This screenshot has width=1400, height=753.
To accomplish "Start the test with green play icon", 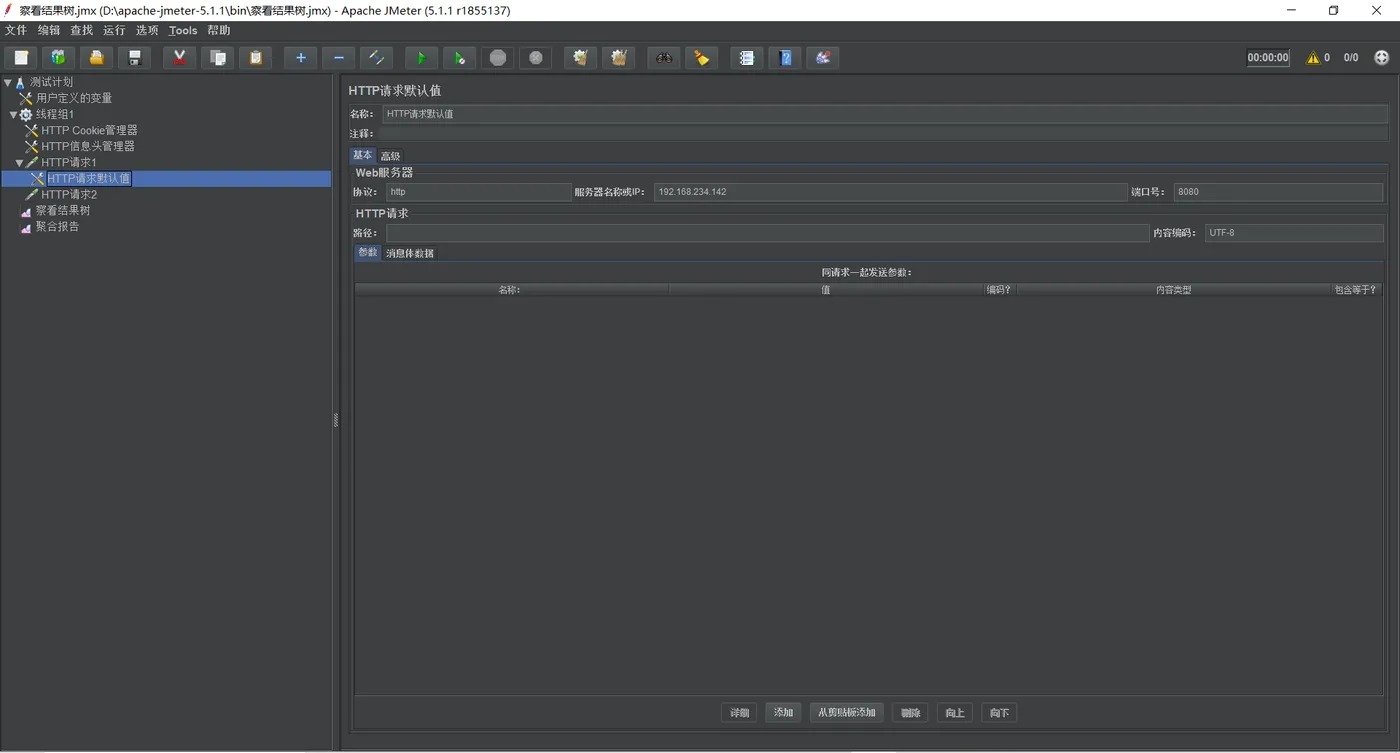I will click(421, 58).
